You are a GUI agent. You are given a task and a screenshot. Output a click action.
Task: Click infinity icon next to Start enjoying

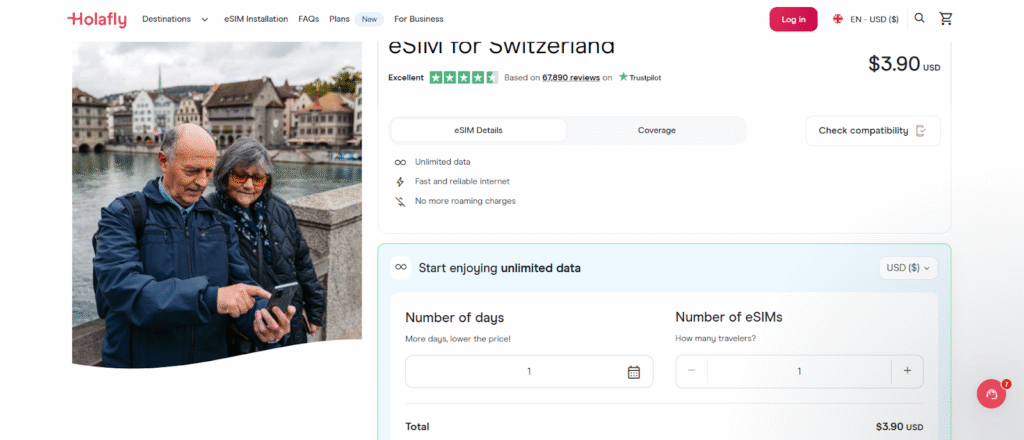[401, 268]
